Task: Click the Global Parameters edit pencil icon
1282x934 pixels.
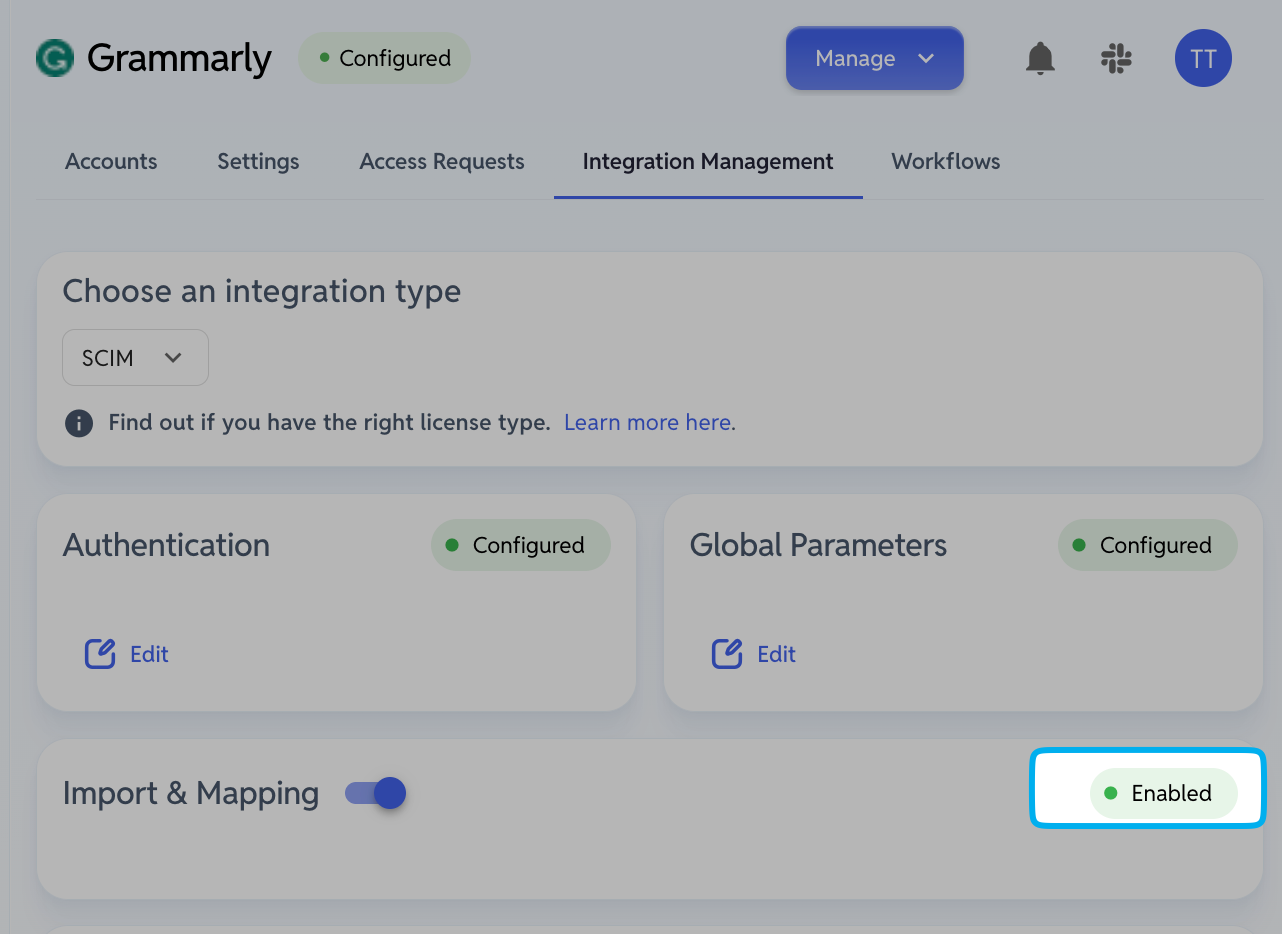Action: [727, 654]
